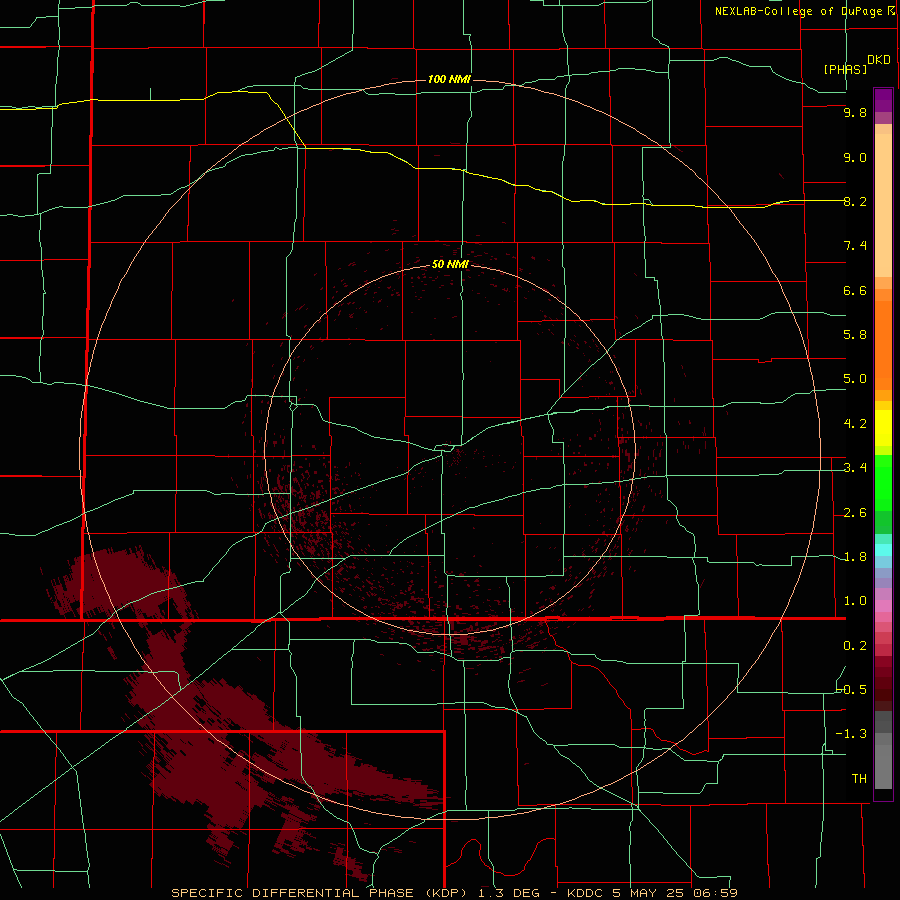The image size is (900, 900).
Task: Pick the bright green segment of color bar
Action: 883,483
